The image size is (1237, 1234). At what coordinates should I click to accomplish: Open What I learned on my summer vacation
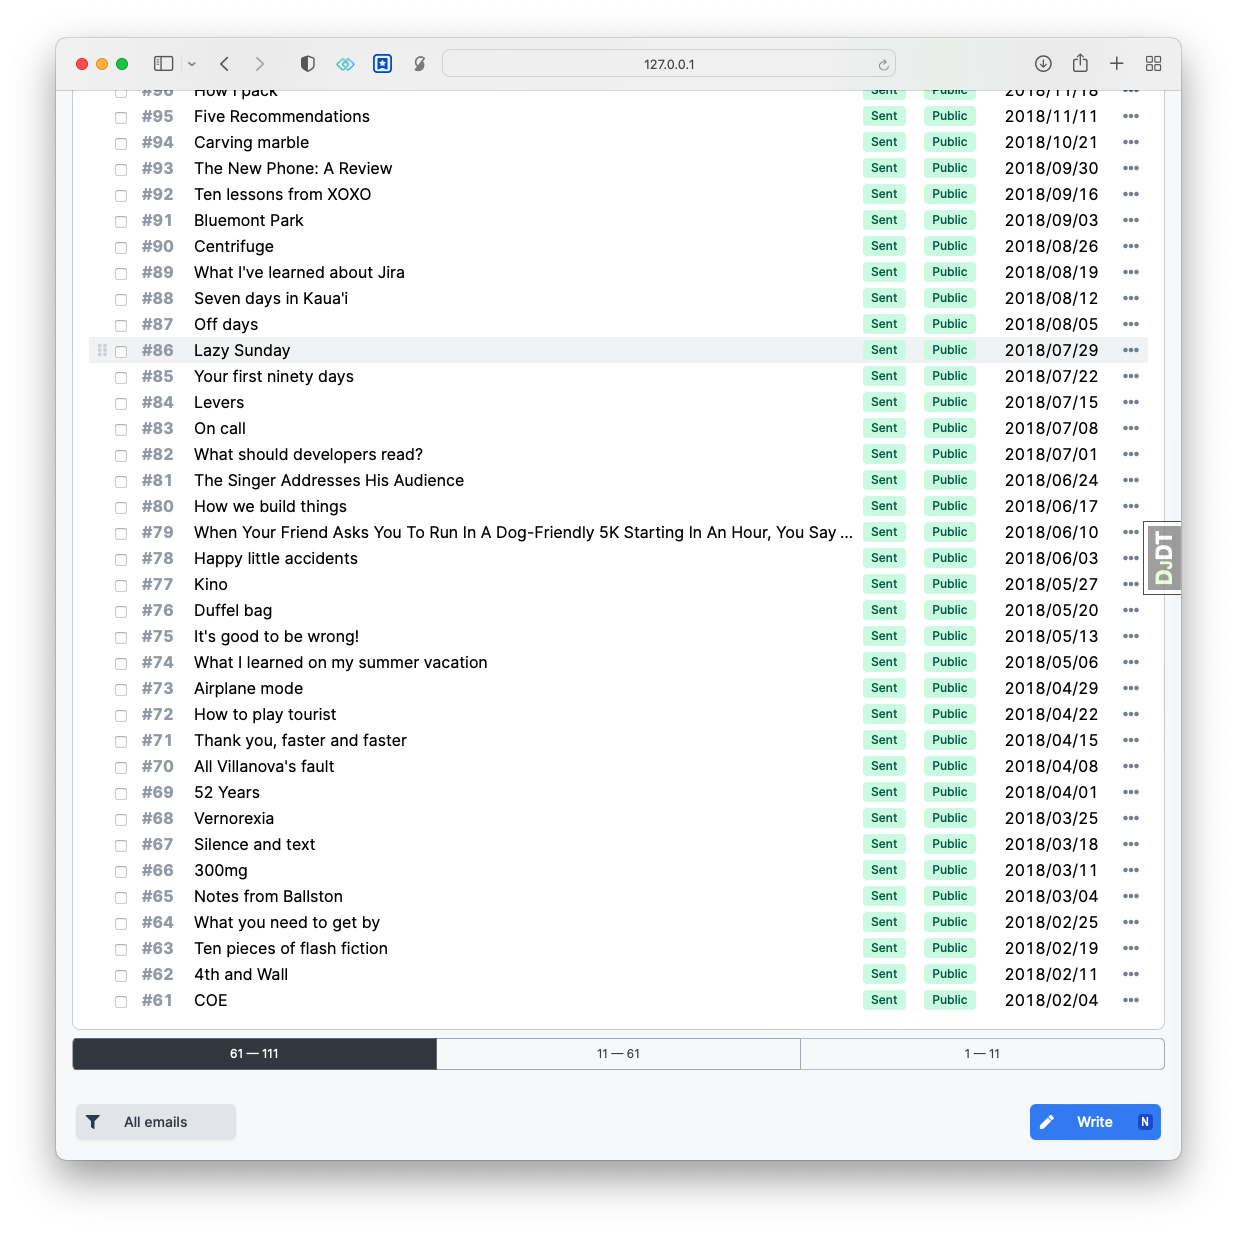[341, 662]
